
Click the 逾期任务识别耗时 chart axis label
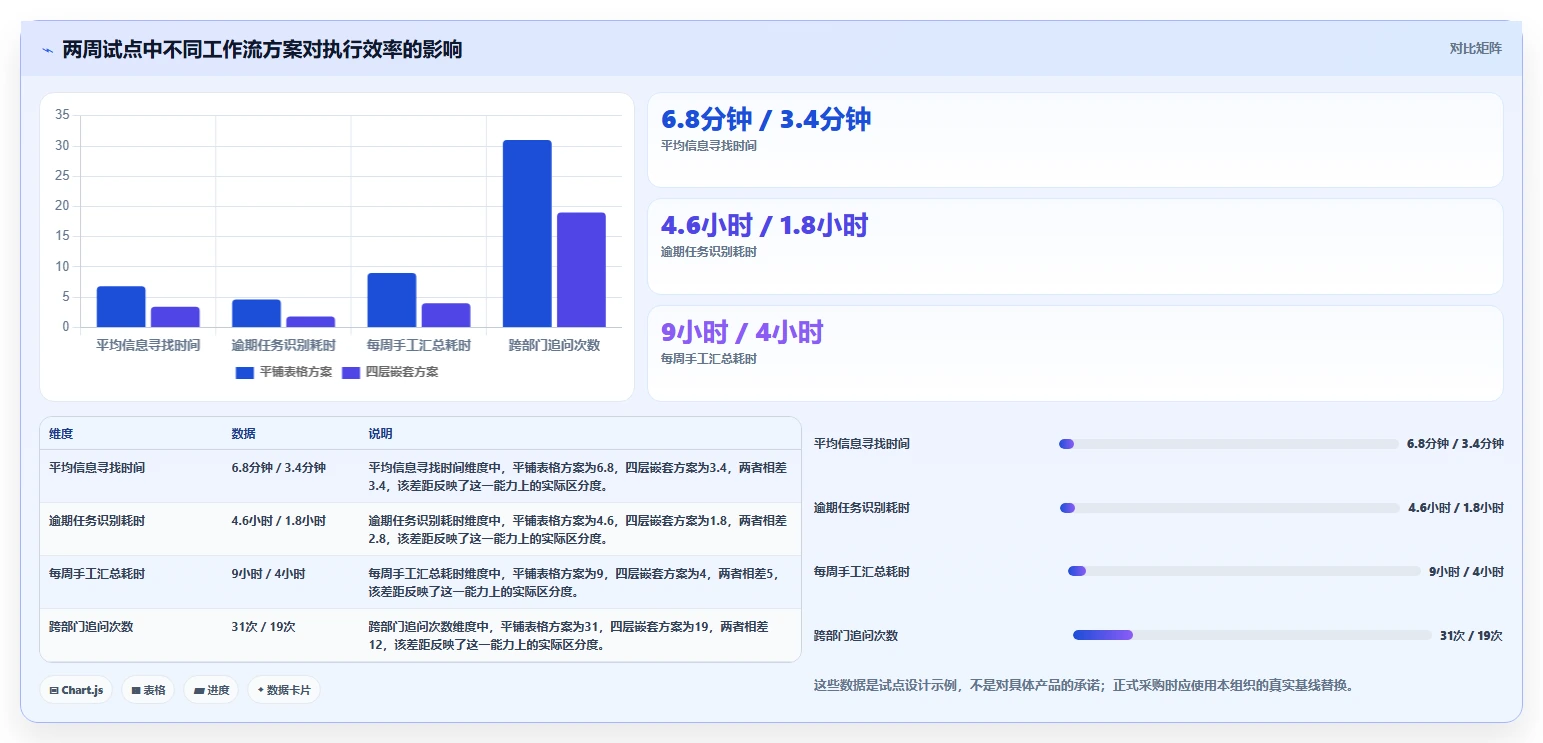click(283, 345)
